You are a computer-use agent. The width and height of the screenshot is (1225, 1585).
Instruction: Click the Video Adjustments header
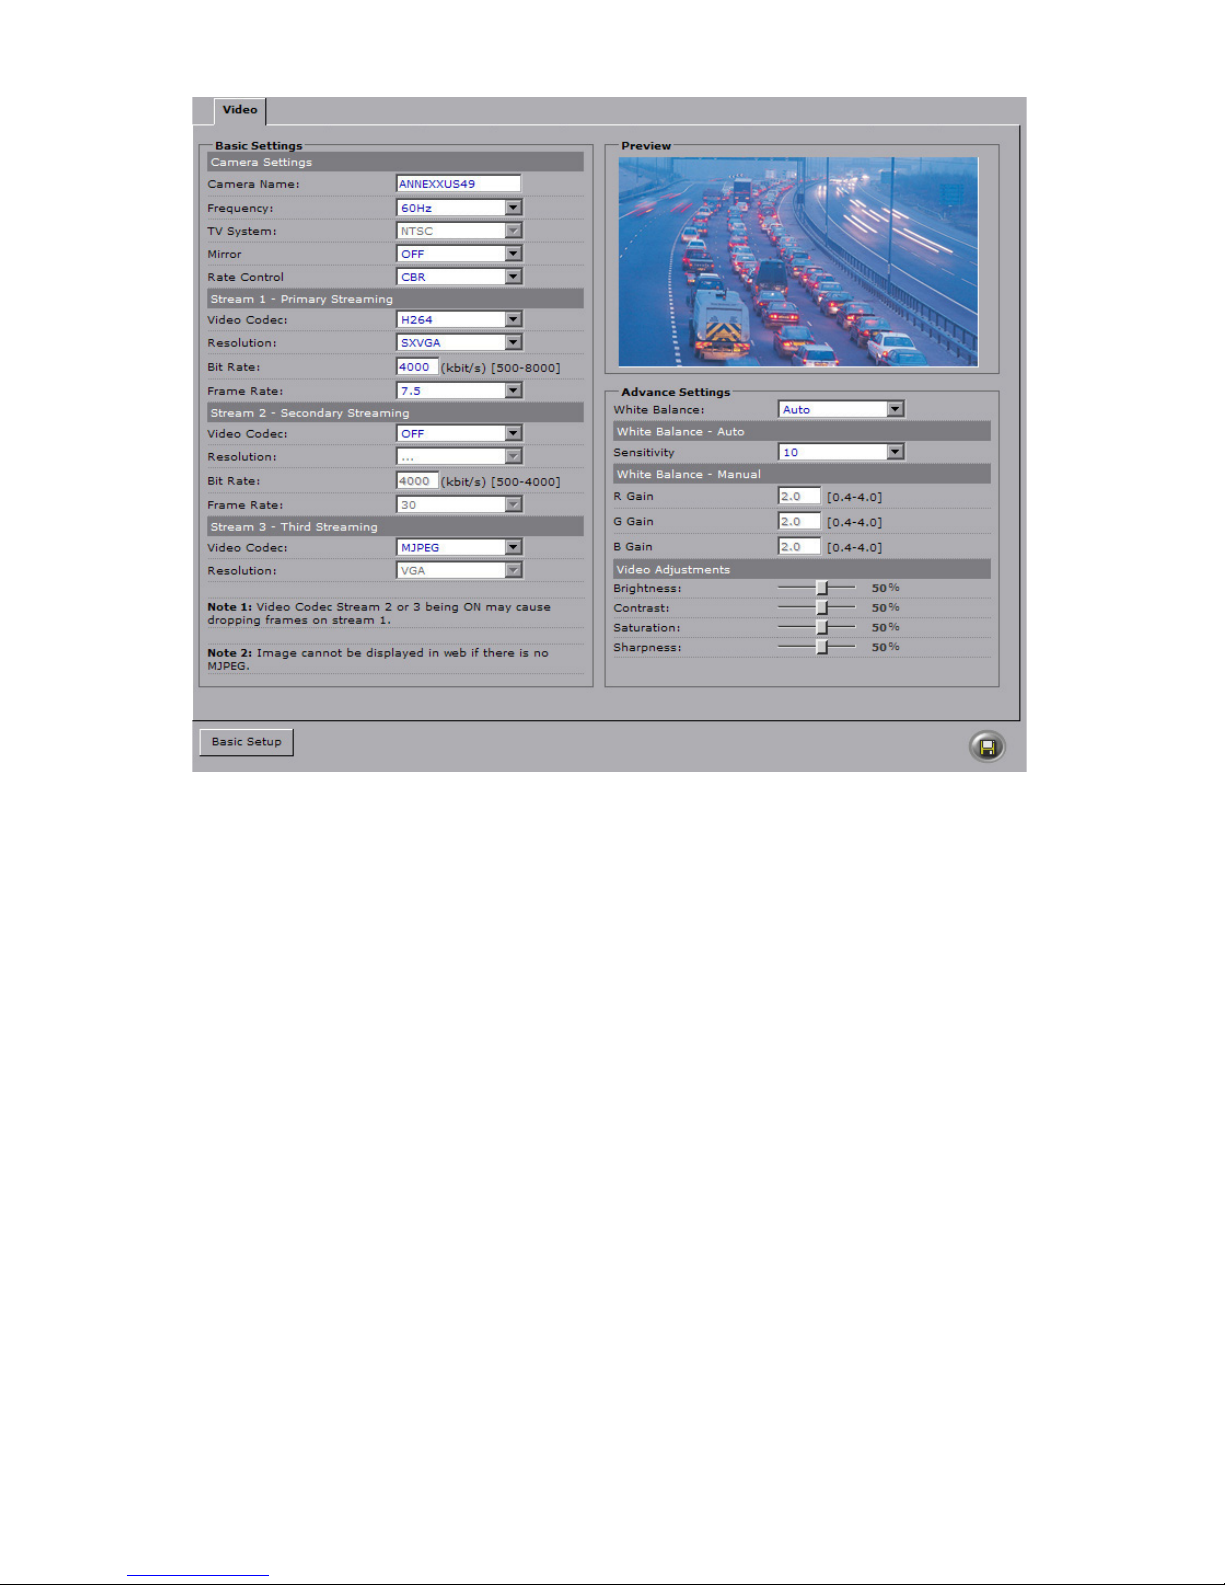tap(802, 570)
